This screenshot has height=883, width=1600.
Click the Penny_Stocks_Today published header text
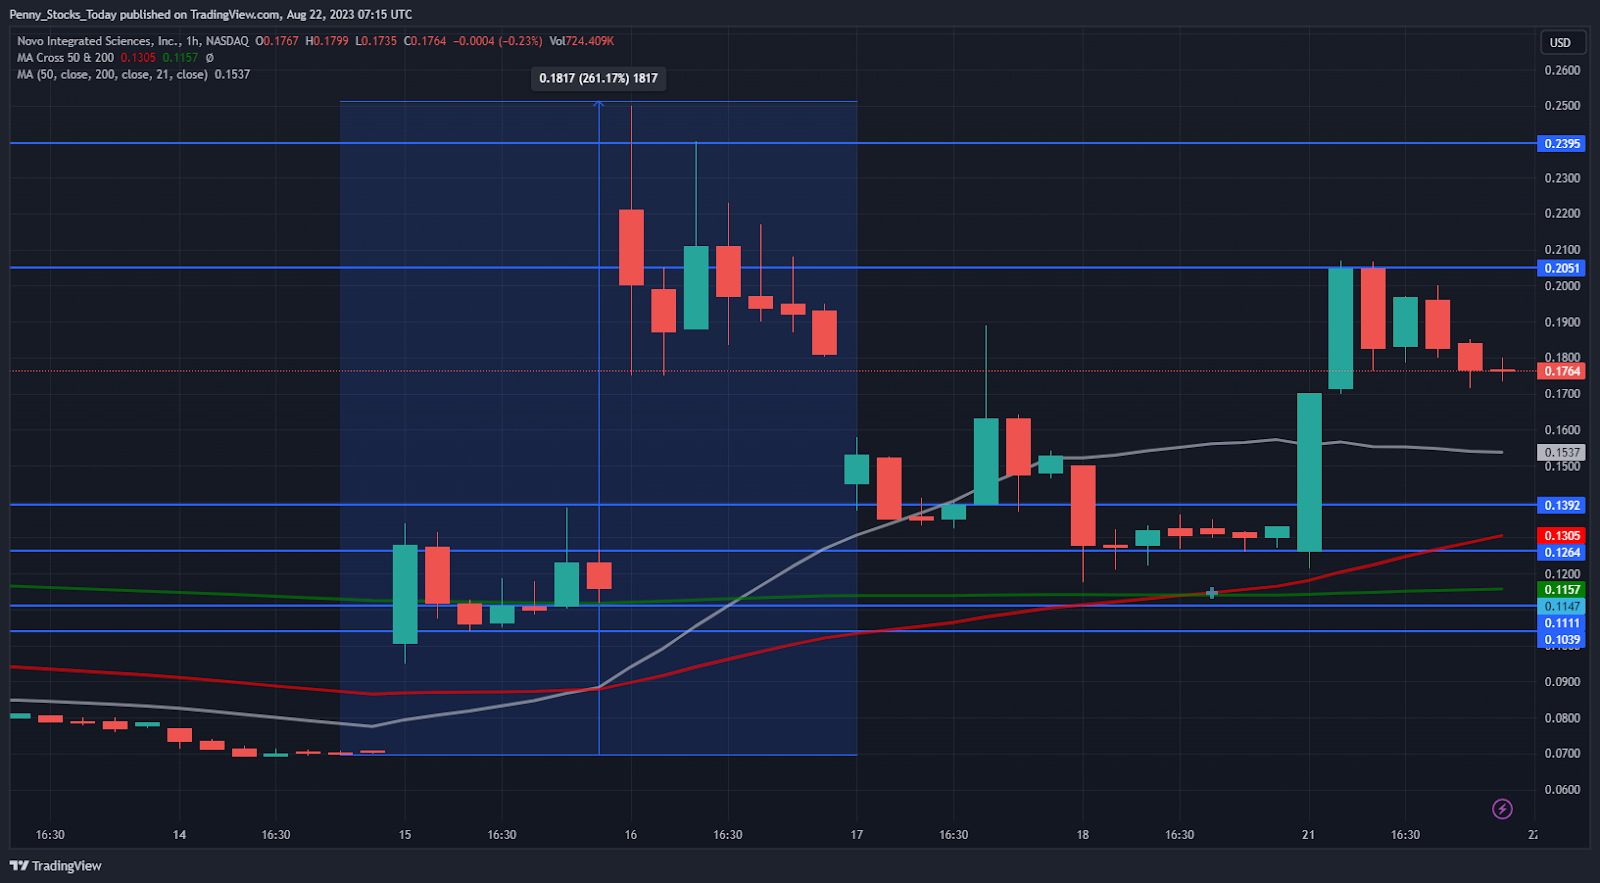tap(210, 14)
